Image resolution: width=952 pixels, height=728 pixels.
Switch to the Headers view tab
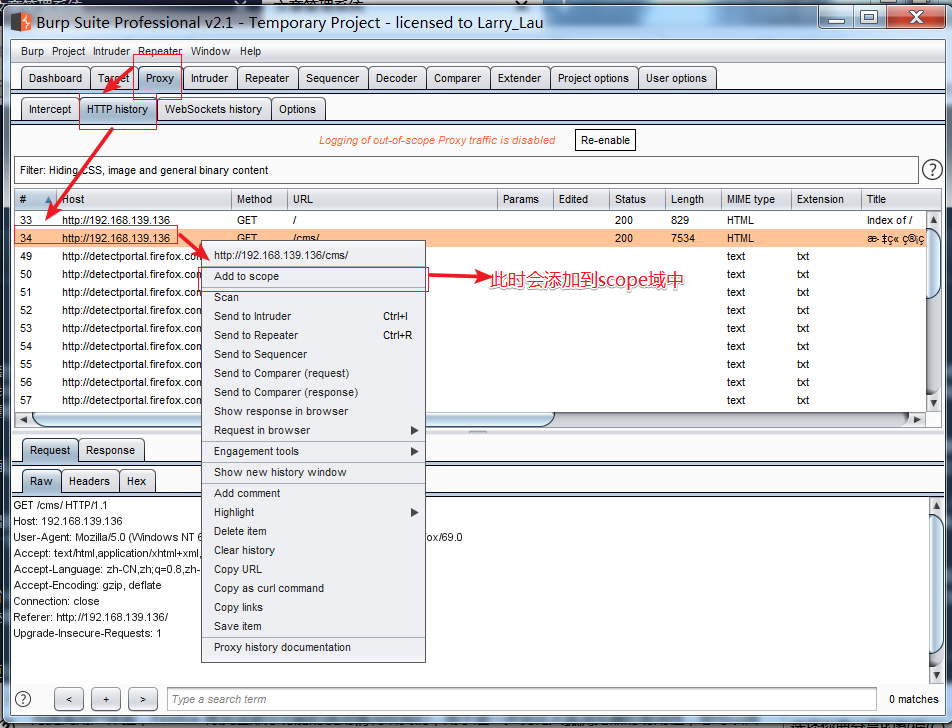89,481
